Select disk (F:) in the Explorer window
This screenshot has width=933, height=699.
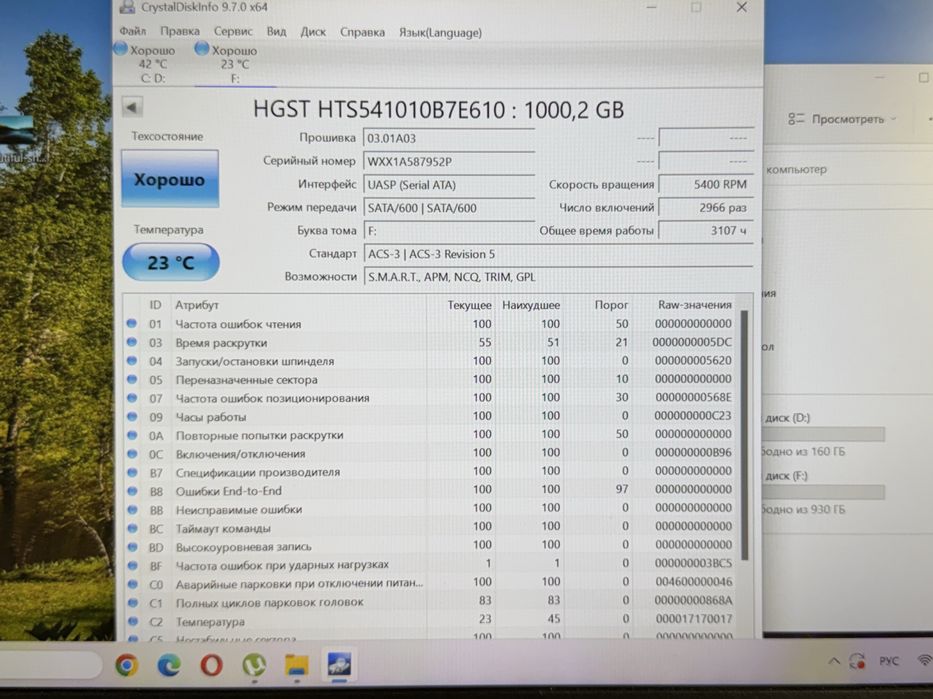point(786,475)
